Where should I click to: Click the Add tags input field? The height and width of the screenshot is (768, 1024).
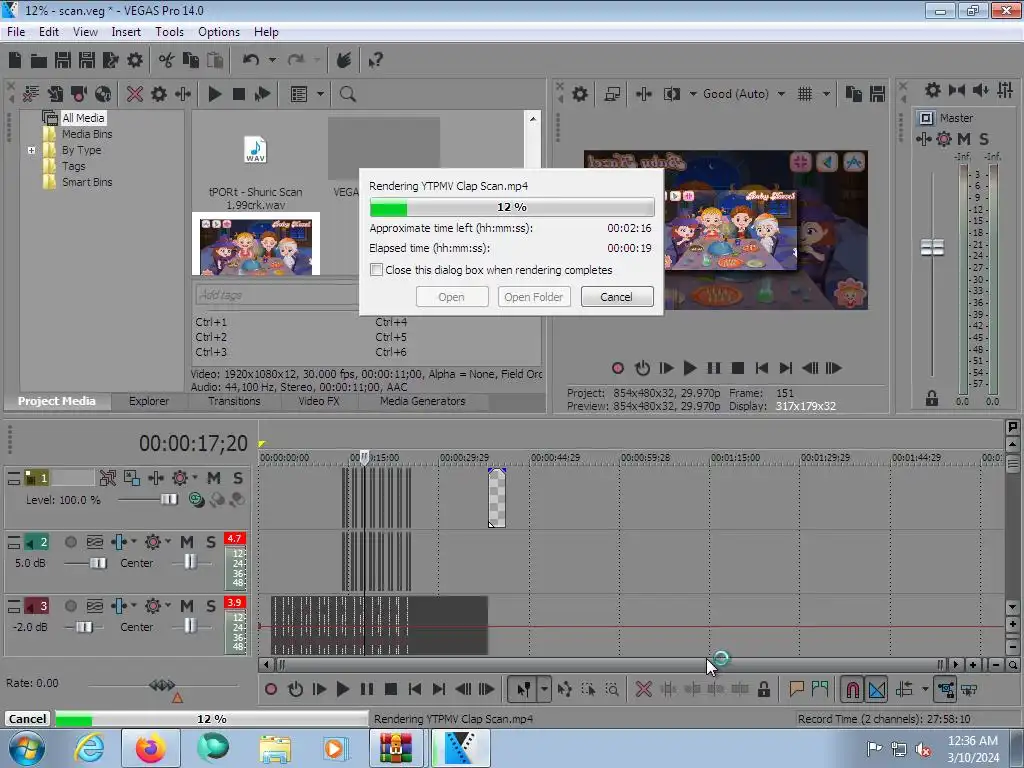pos(276,295)
